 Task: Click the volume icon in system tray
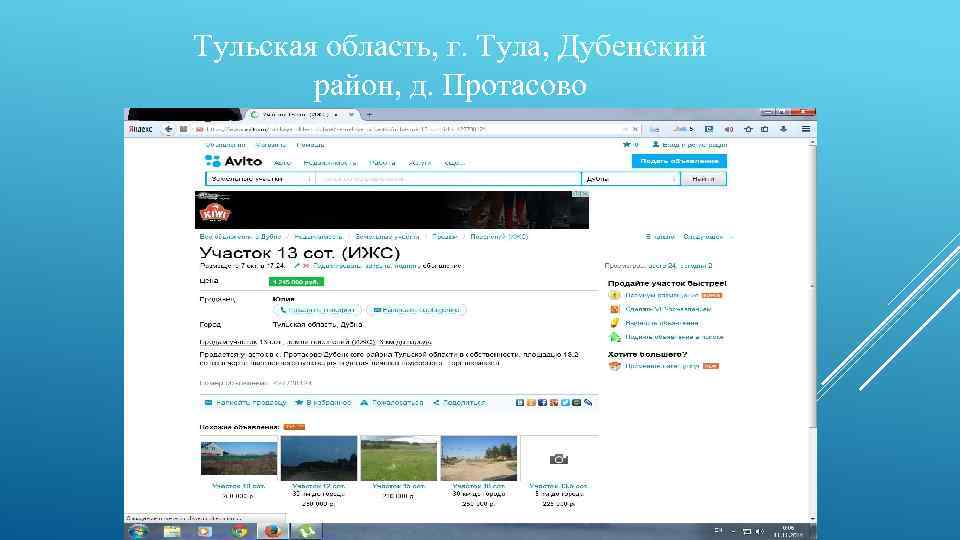pyautogui.click(x=760, y=531)
